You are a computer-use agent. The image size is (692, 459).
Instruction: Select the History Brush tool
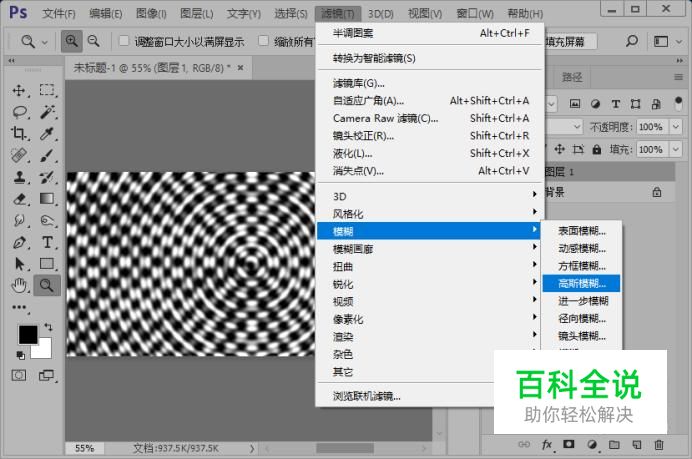click(x=47, y=177)
